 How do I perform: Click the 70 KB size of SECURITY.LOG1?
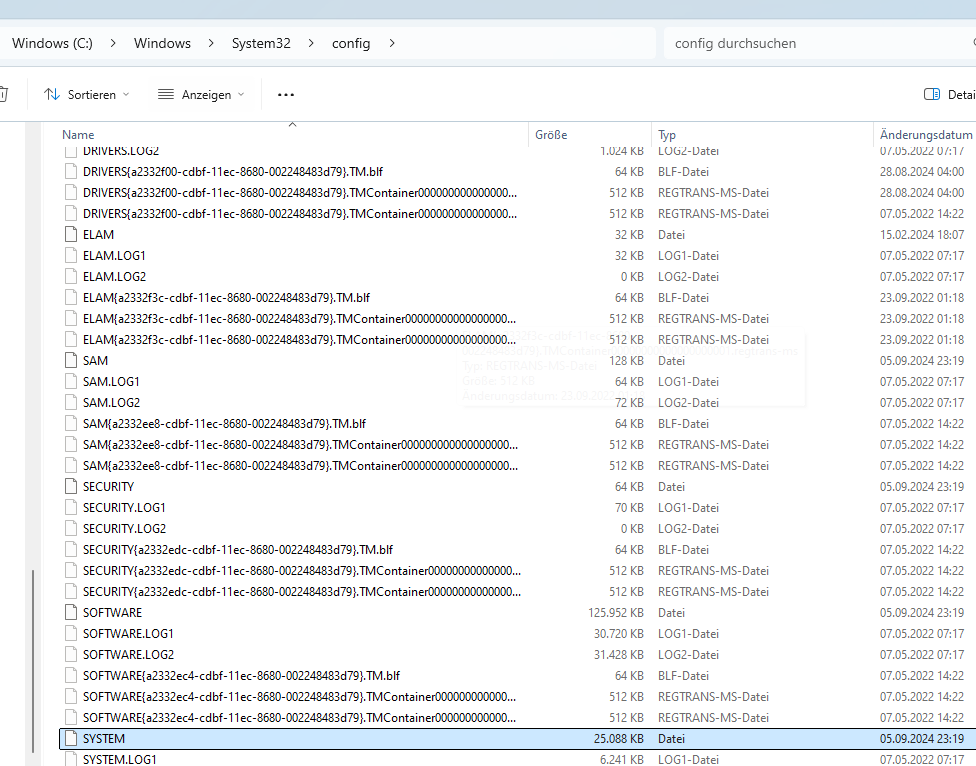pos(629,508)
